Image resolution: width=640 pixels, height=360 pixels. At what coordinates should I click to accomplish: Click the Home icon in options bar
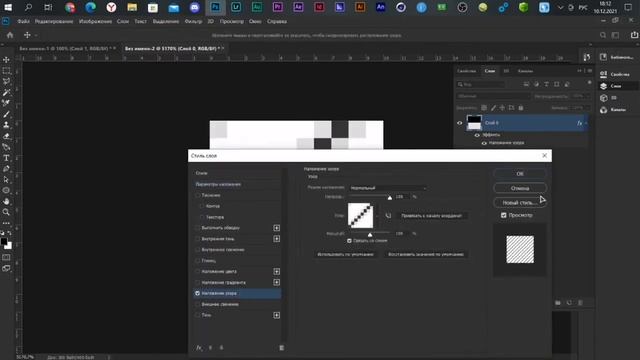10,35
